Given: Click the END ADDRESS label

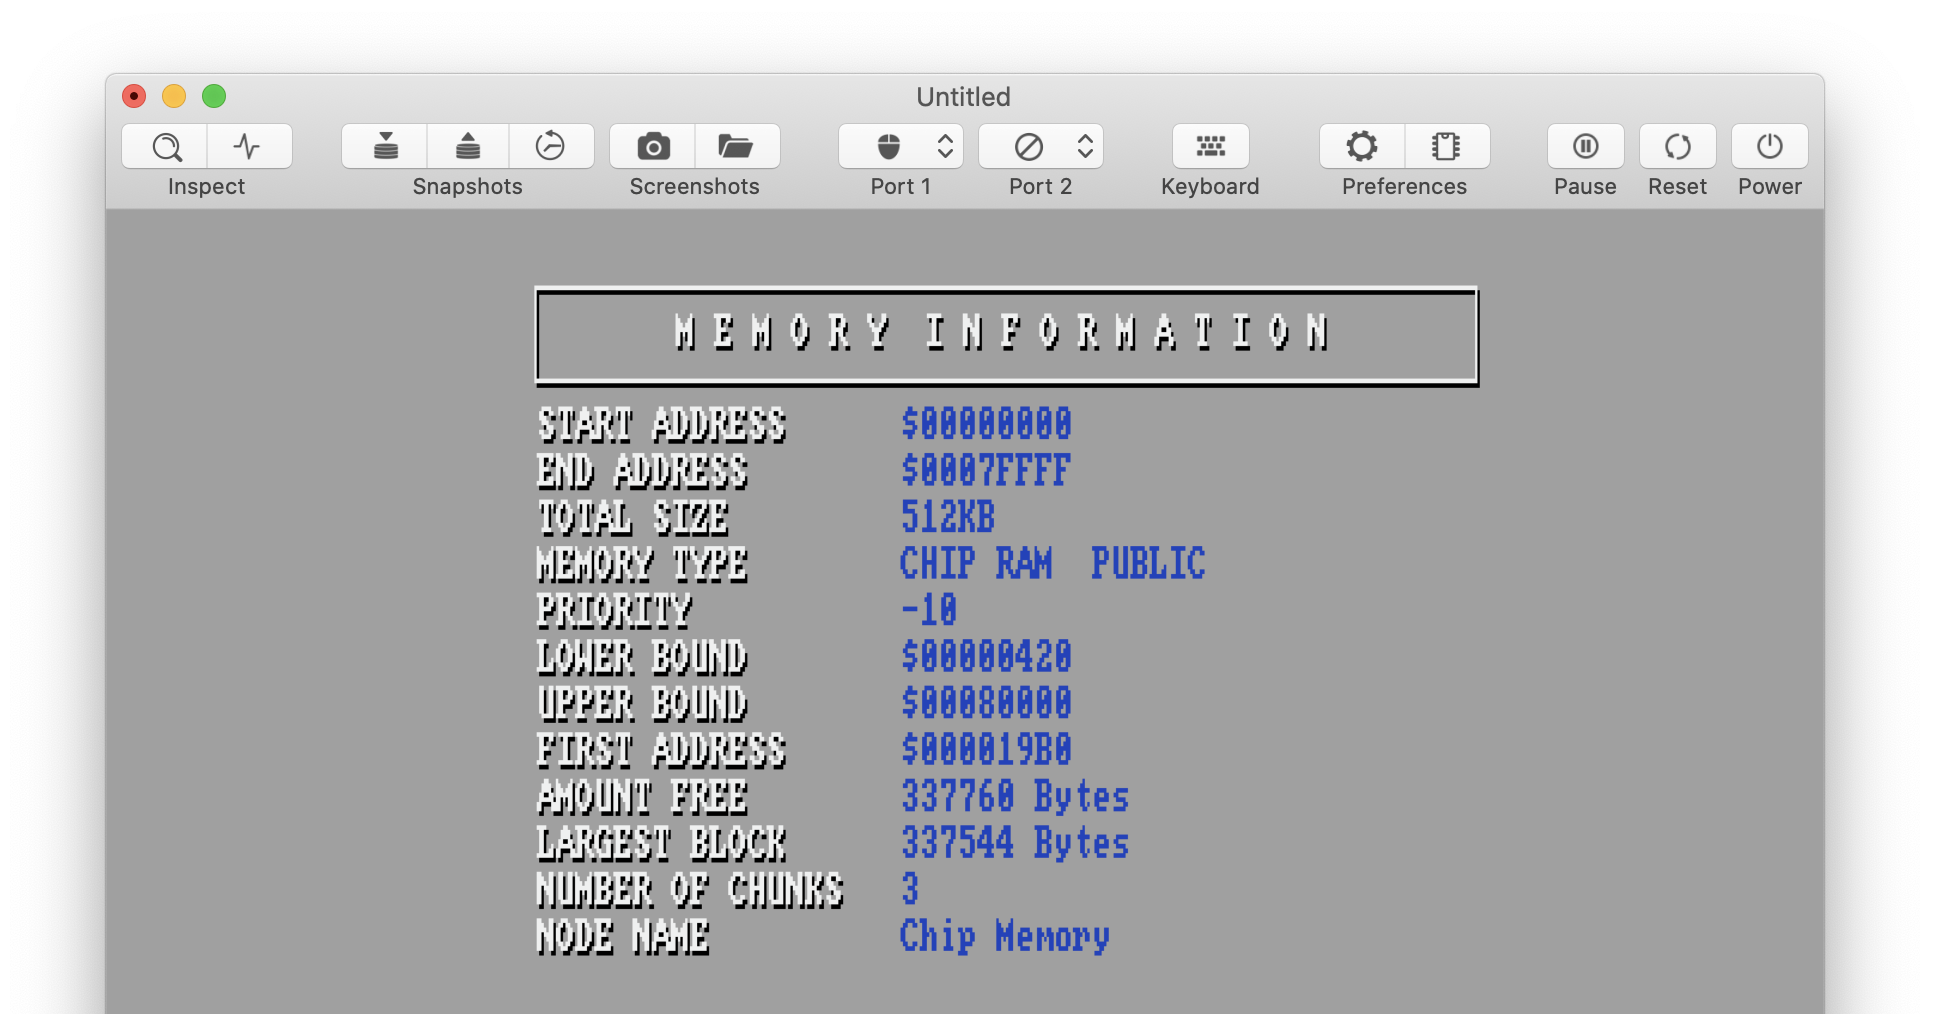Looking at the screenshot, I should (x=642, y=471).
